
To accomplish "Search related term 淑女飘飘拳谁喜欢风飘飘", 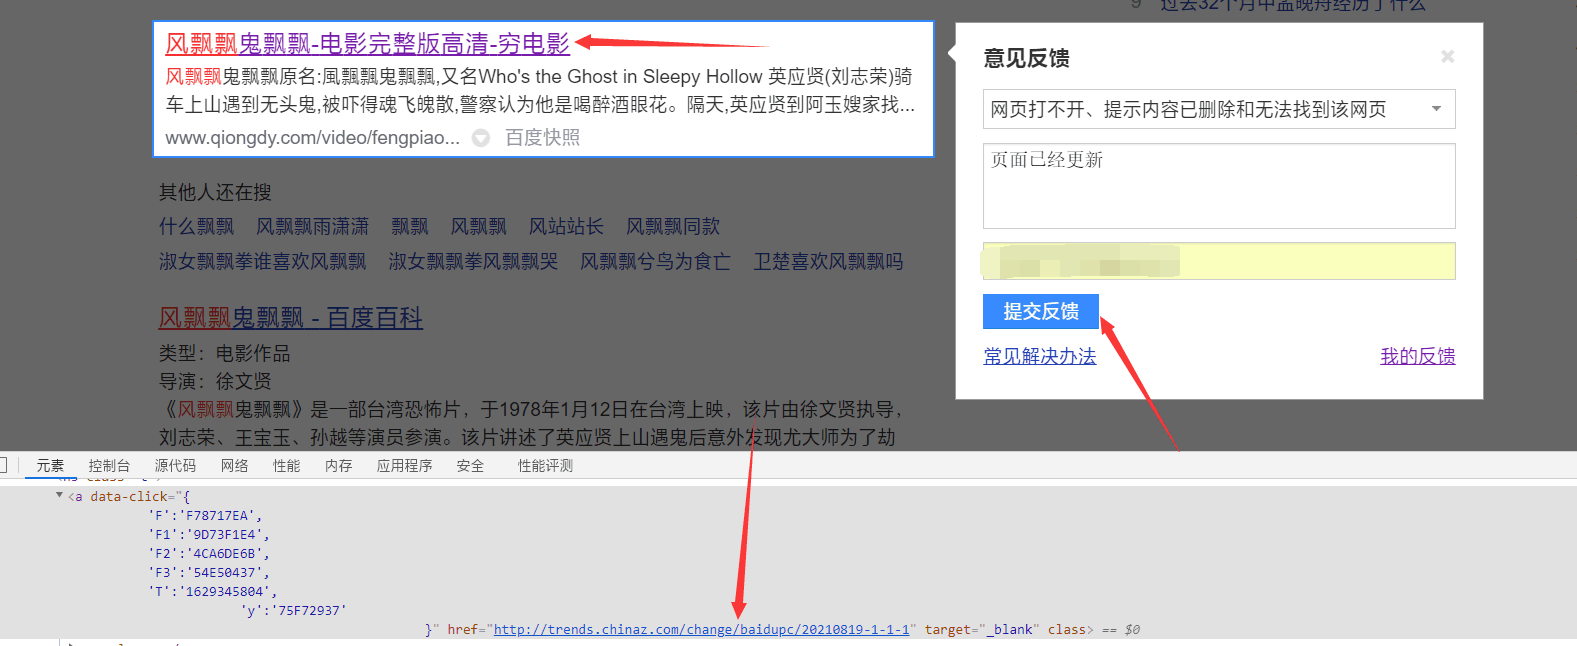I will pyautogui.click(x=262, y=262).
